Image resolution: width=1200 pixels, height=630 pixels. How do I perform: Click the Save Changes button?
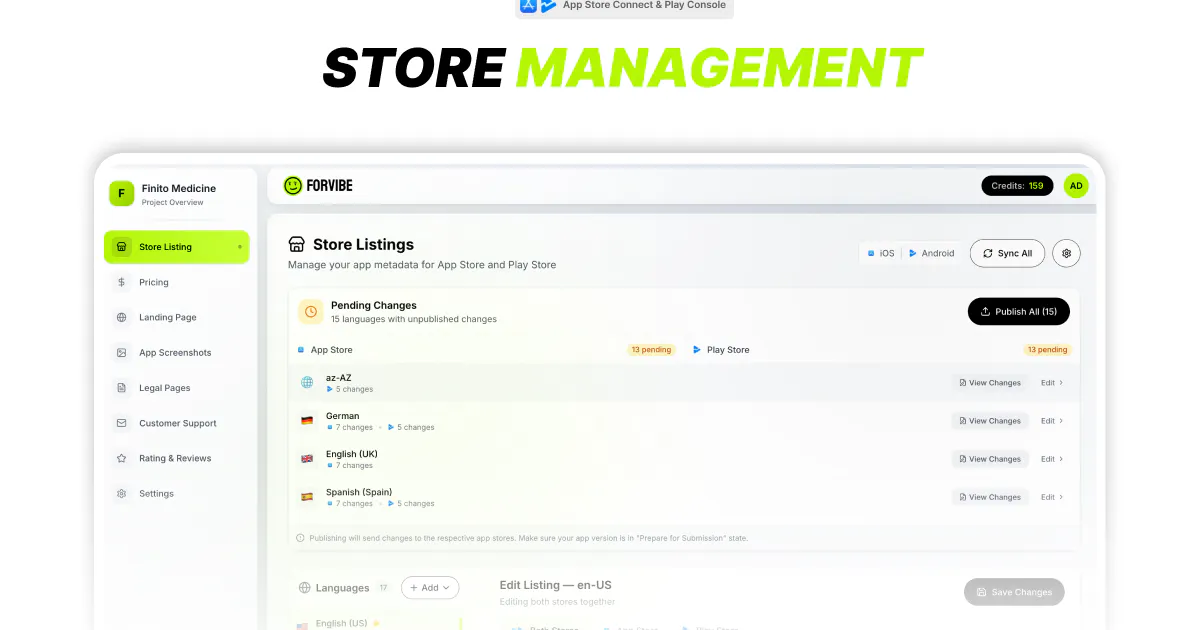click(1014, 592)
